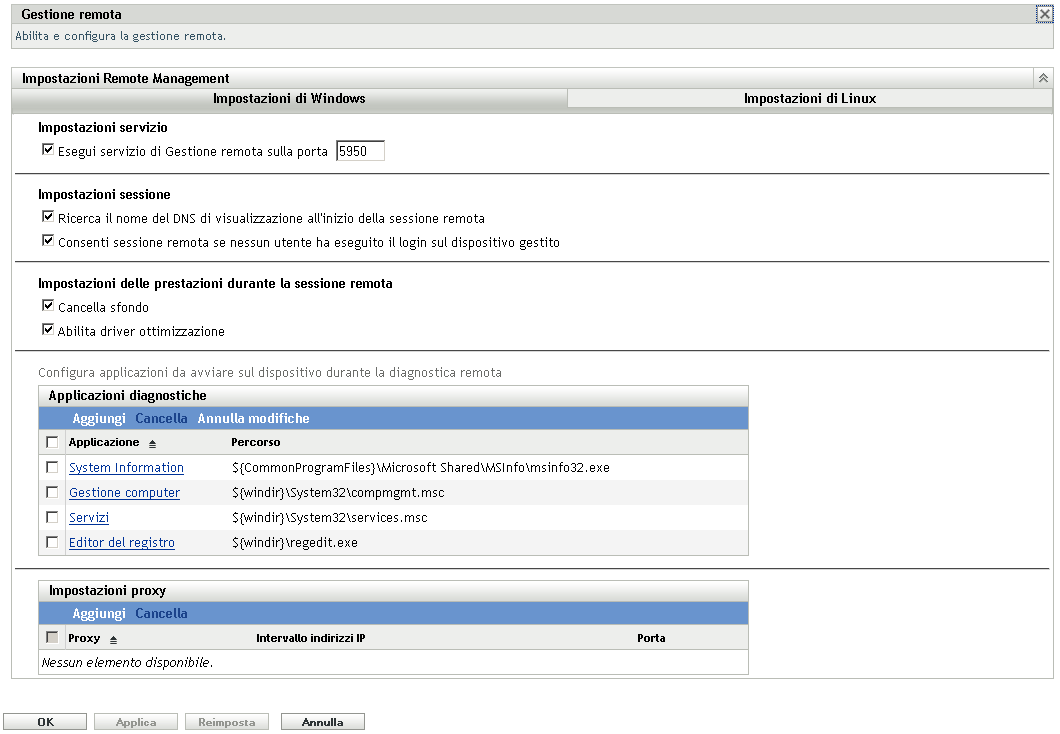Collapse the Impostazioni Remote Management section
The height and width of the screenshot is (734, 1060).
point(1043,77)
